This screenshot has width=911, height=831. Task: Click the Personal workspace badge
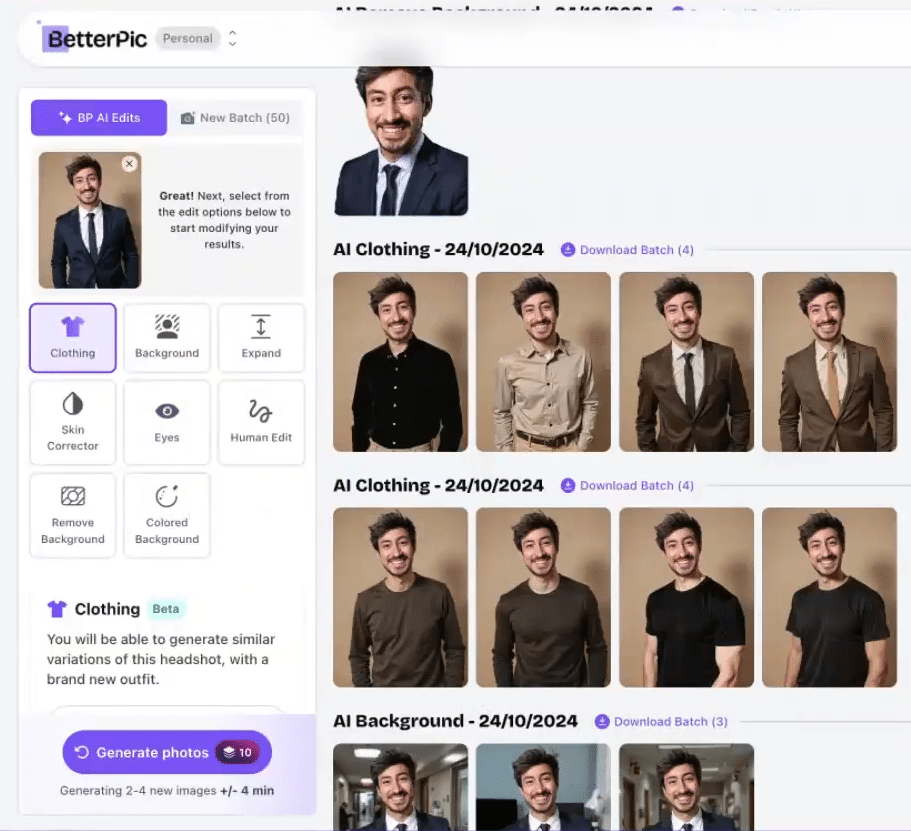click(188, 38)
